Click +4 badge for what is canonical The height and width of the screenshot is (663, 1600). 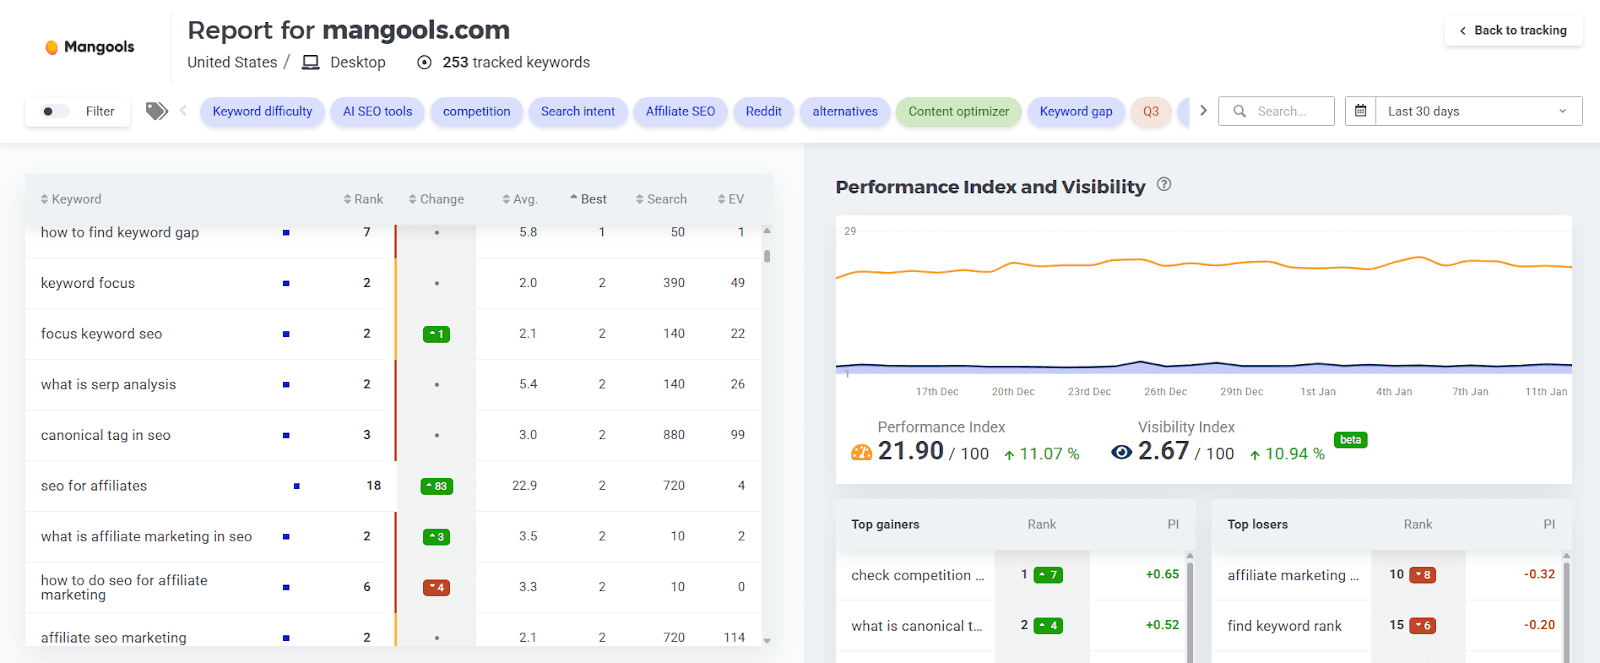click(x=1048, y=626)
